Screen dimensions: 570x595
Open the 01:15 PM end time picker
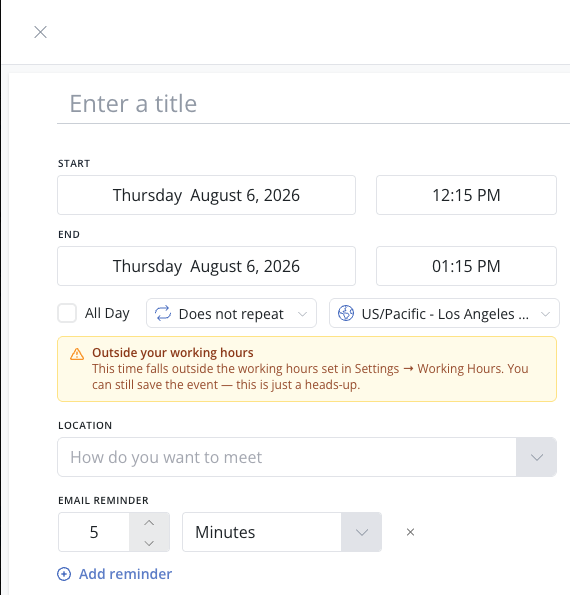466,266
